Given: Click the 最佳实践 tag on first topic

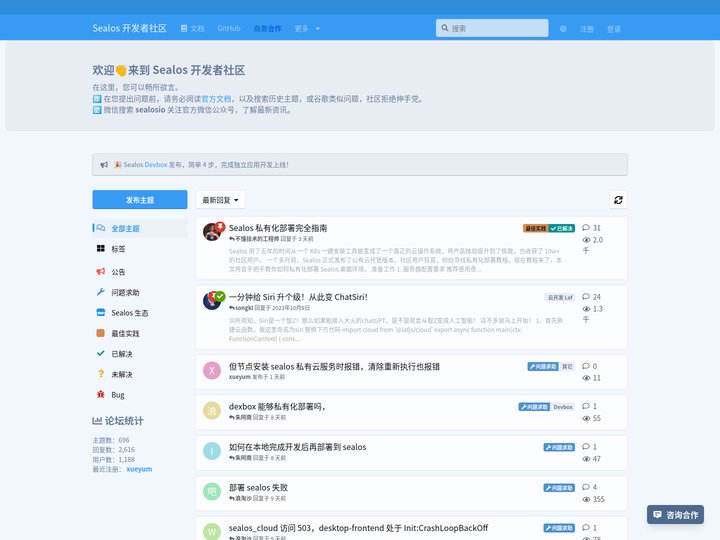Looking at the screenshot, I should point(535,228).
